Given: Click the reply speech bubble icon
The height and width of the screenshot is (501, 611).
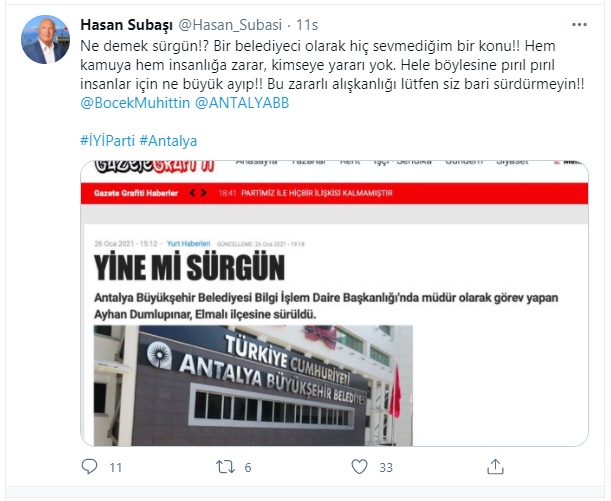Looking at the screenshot, I should click(x=89, y=466).
